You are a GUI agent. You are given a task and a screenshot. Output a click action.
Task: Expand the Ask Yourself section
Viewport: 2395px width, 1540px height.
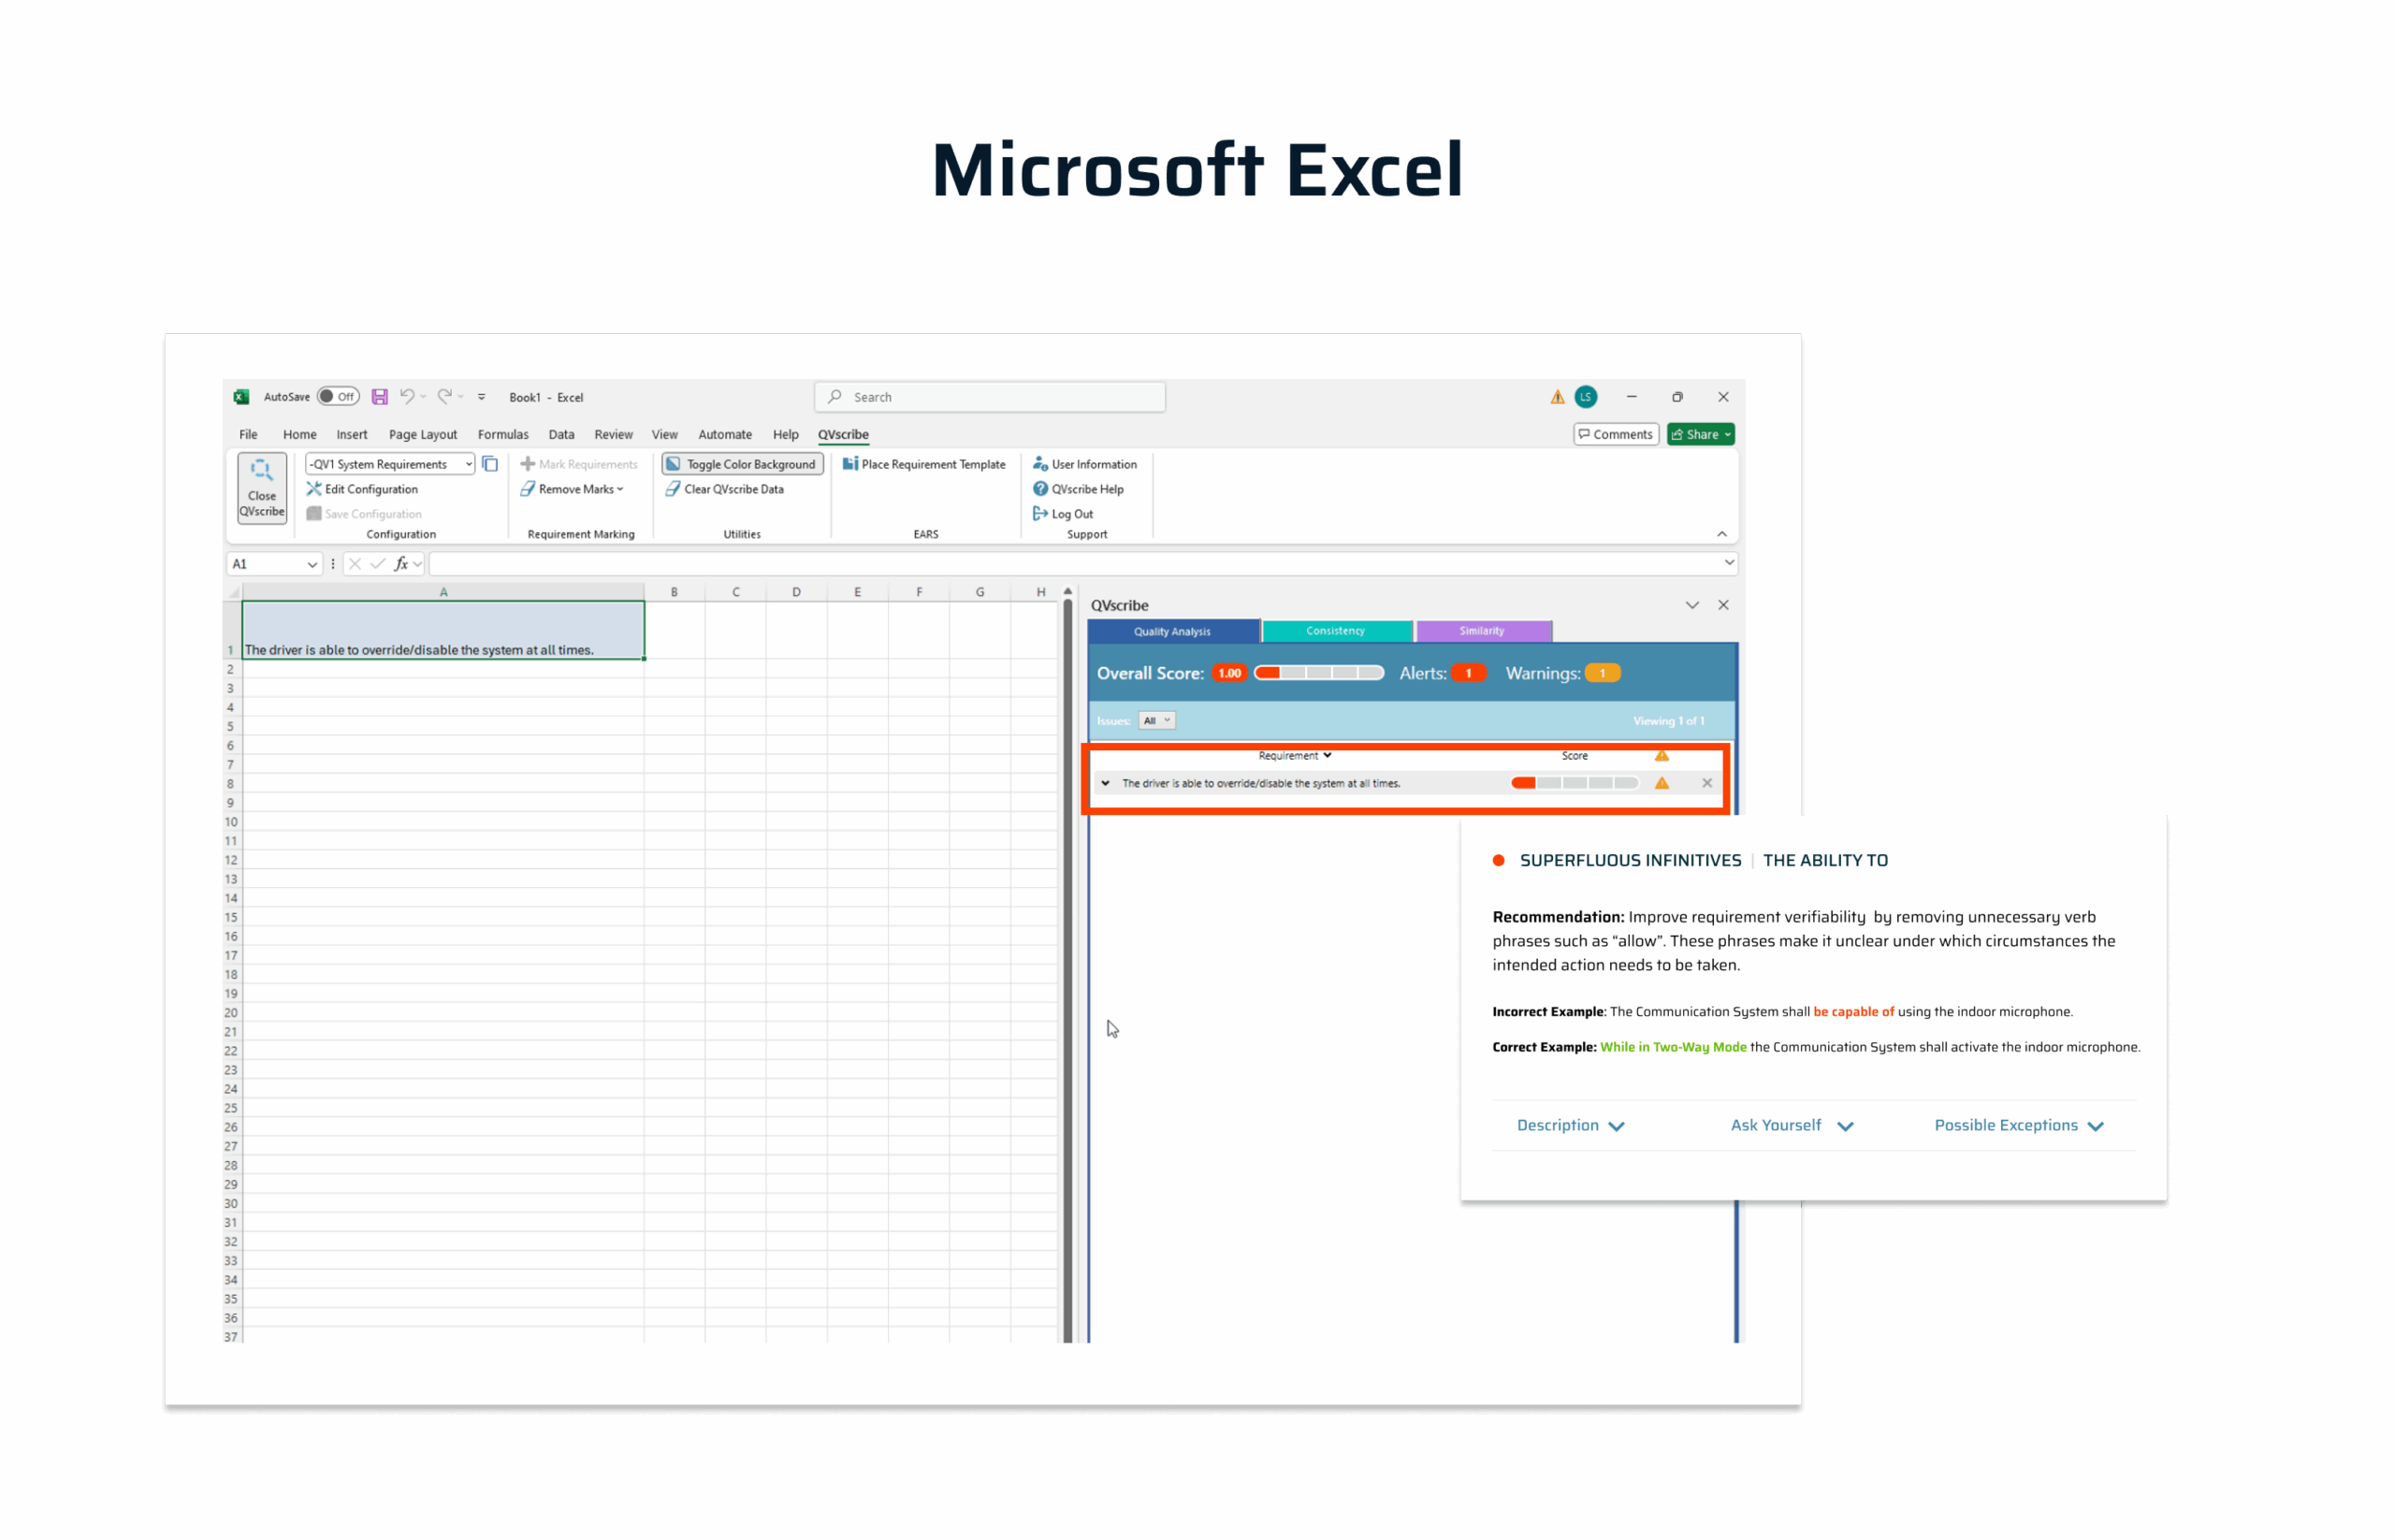click(x=1792, y=1125)
